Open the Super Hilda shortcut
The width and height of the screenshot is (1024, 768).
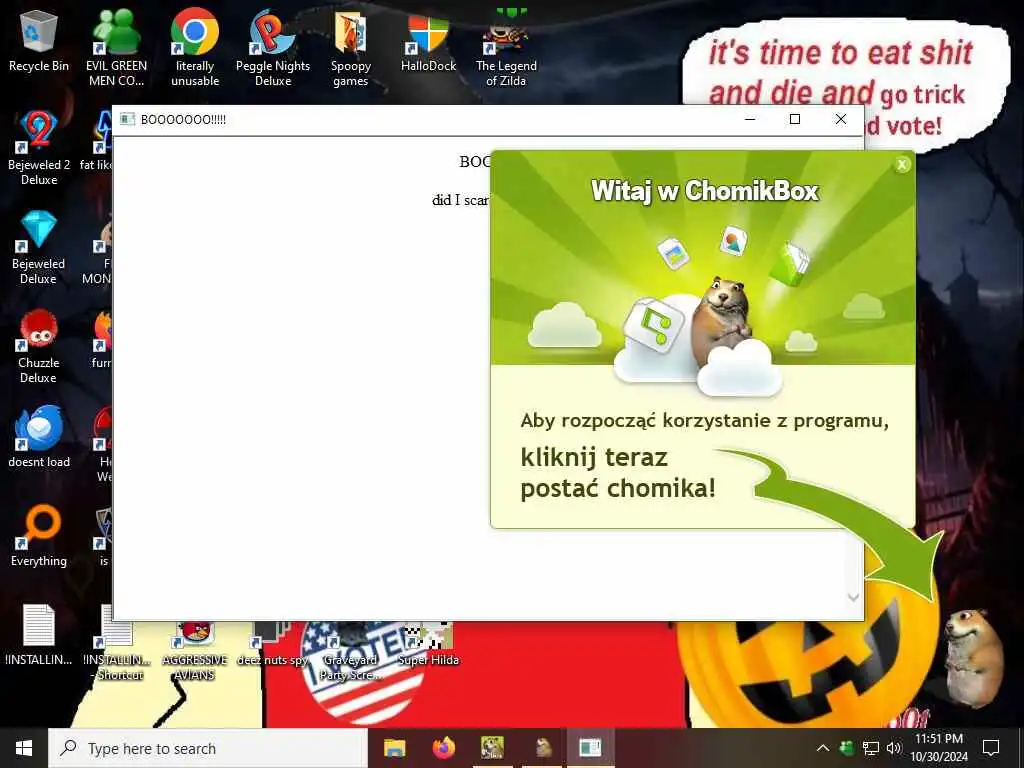coord(428,645)
